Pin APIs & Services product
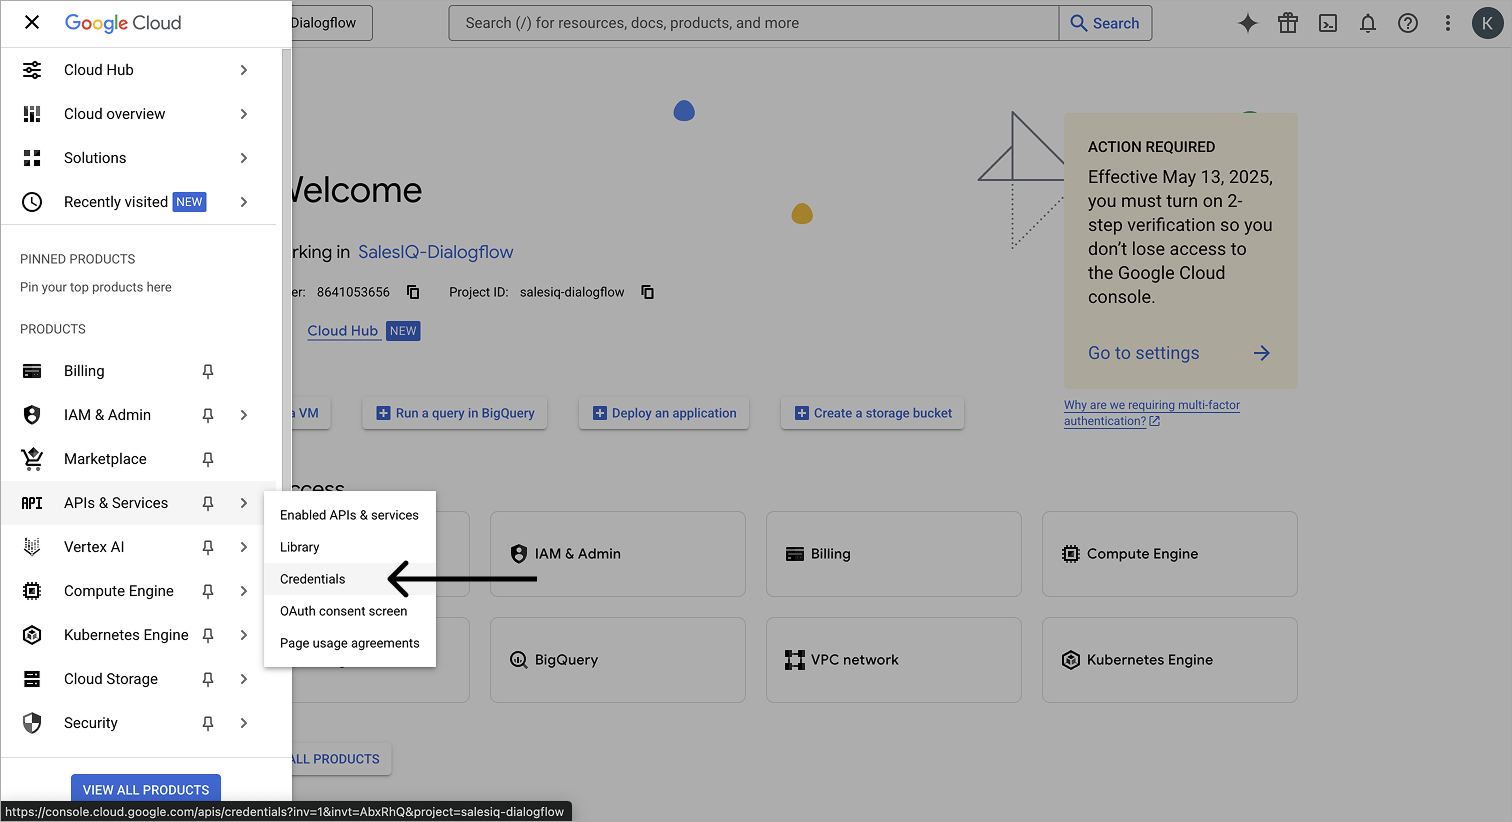 point(208,503)
